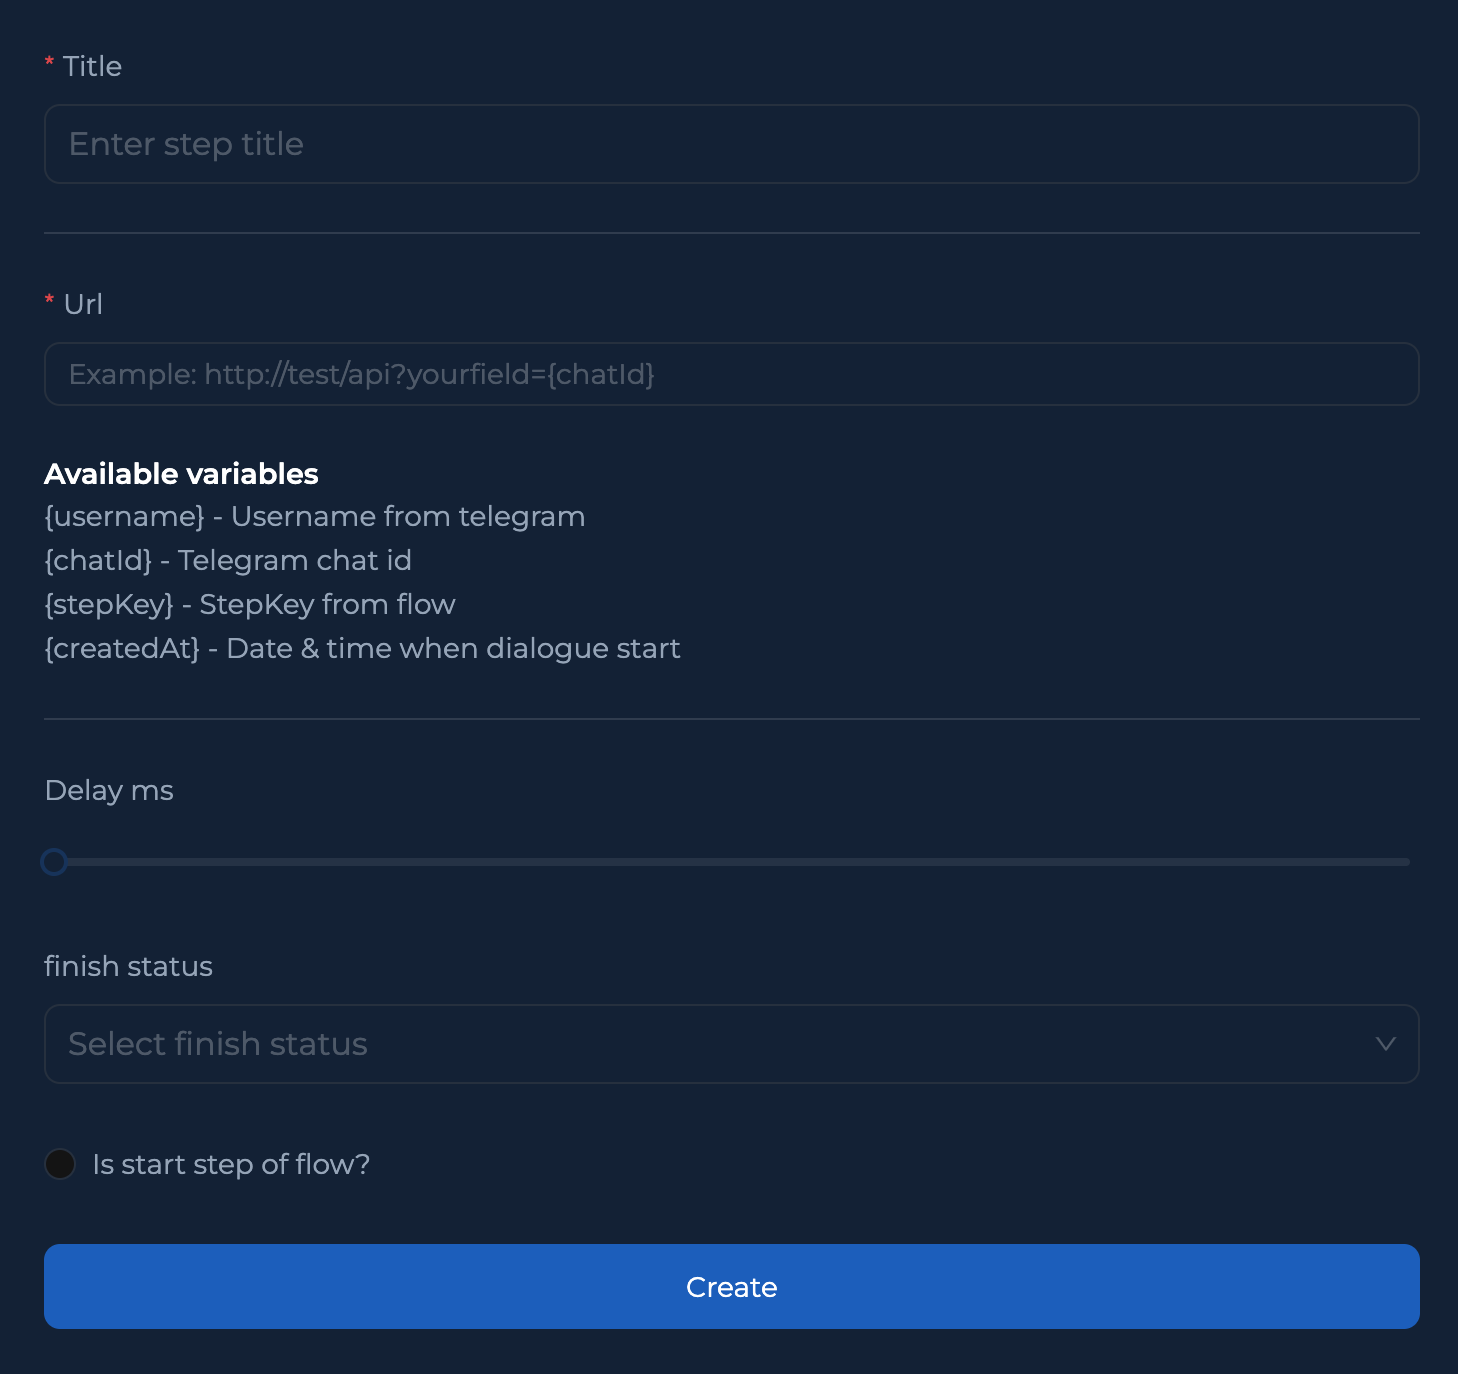Click the 'Is start step of flow?' label
The image size is (1458, 1374).
(231, 1164)
